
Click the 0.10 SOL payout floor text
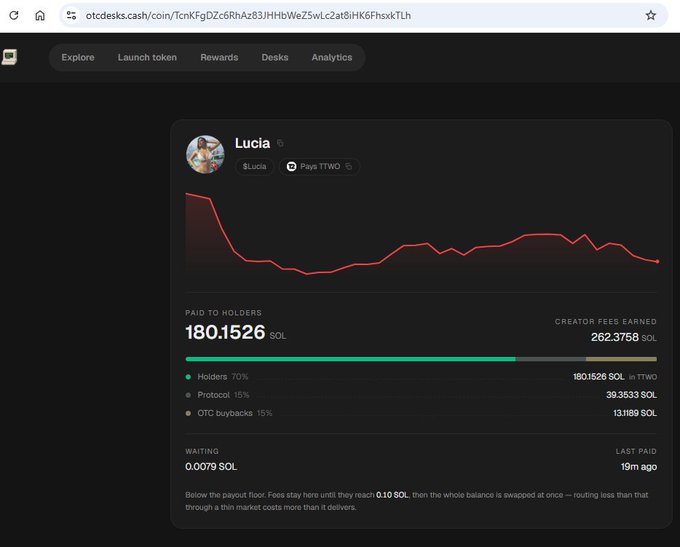tap(392, 495)
